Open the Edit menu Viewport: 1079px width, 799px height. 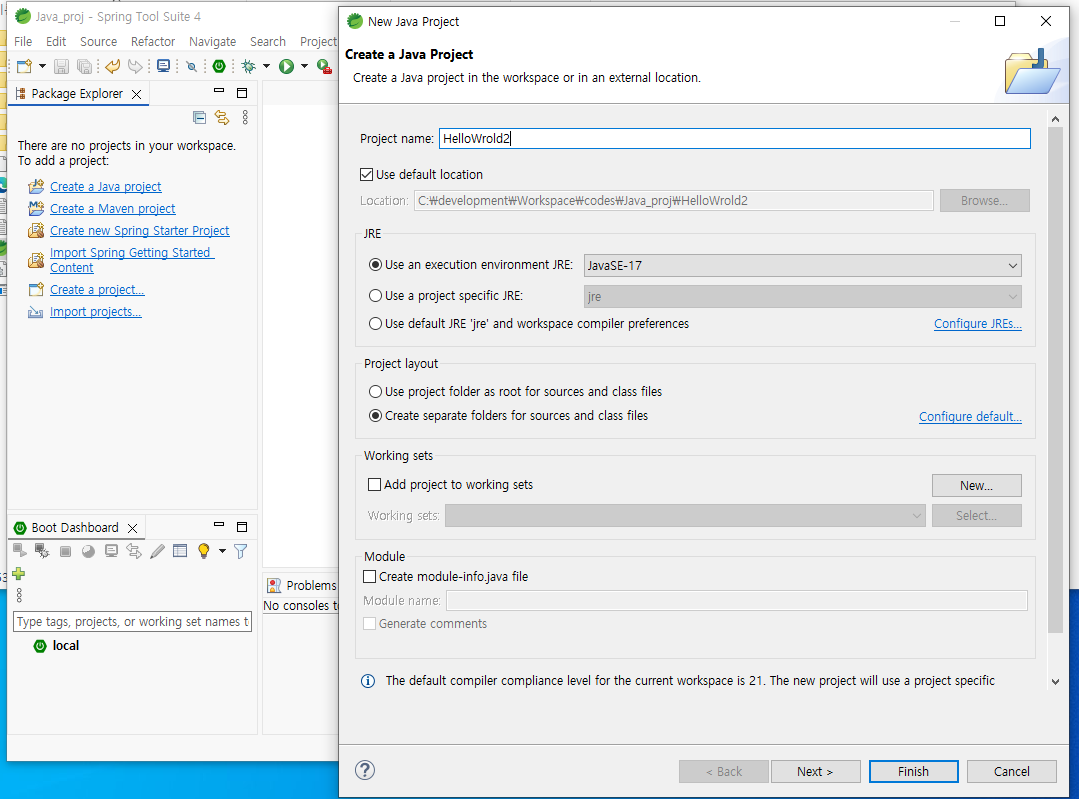(x=56, y=41)
